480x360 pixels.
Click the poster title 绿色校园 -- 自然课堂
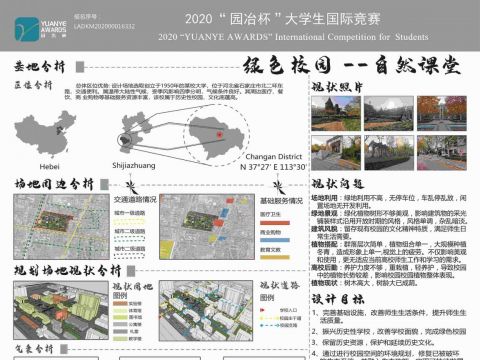click(352, 65)
